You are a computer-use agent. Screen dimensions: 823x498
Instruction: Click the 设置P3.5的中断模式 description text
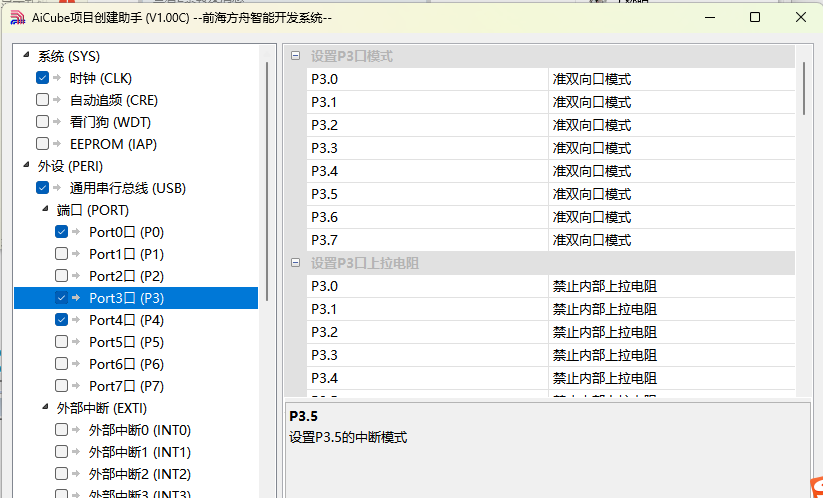348,438
